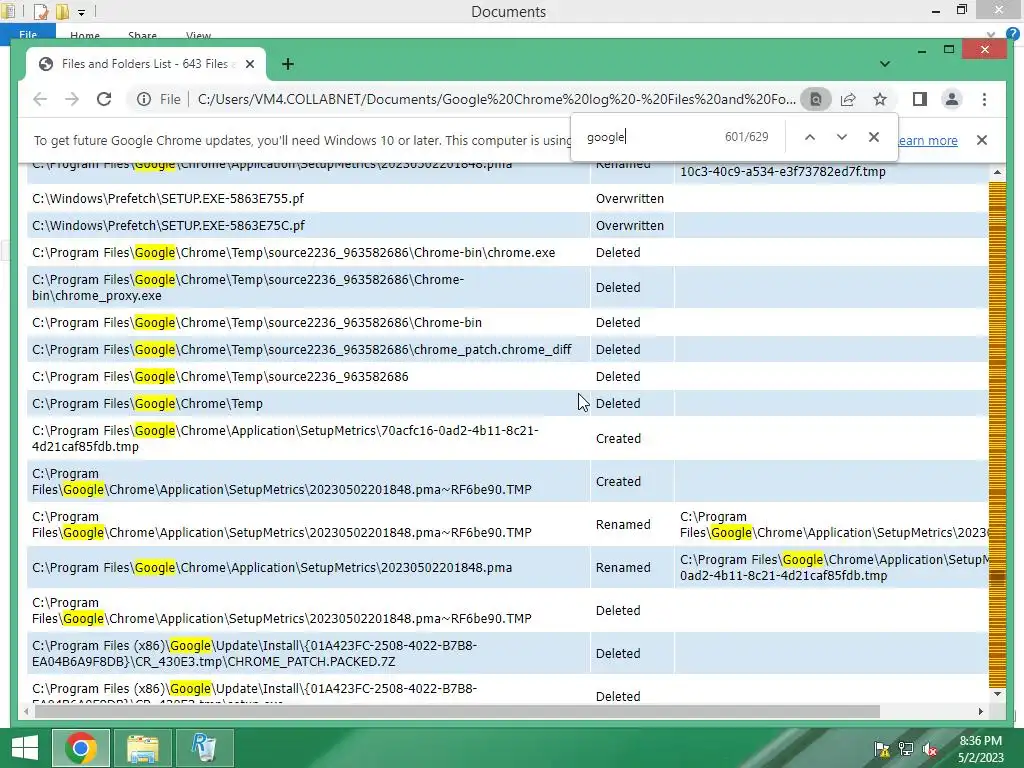Click the address bar URL field
This screenshot has width=1024, height=768.
tap(496, 99)
